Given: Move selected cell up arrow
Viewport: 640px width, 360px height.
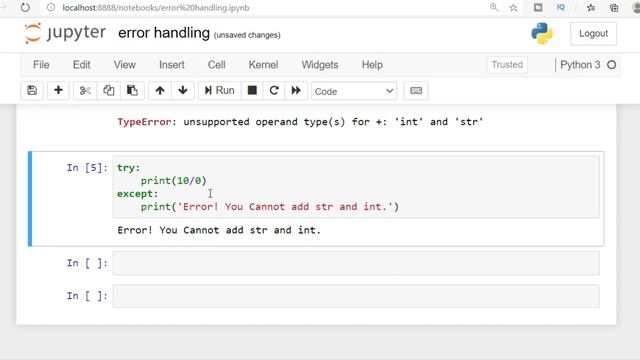Looking at the screenshot, I should click(160, 91).
